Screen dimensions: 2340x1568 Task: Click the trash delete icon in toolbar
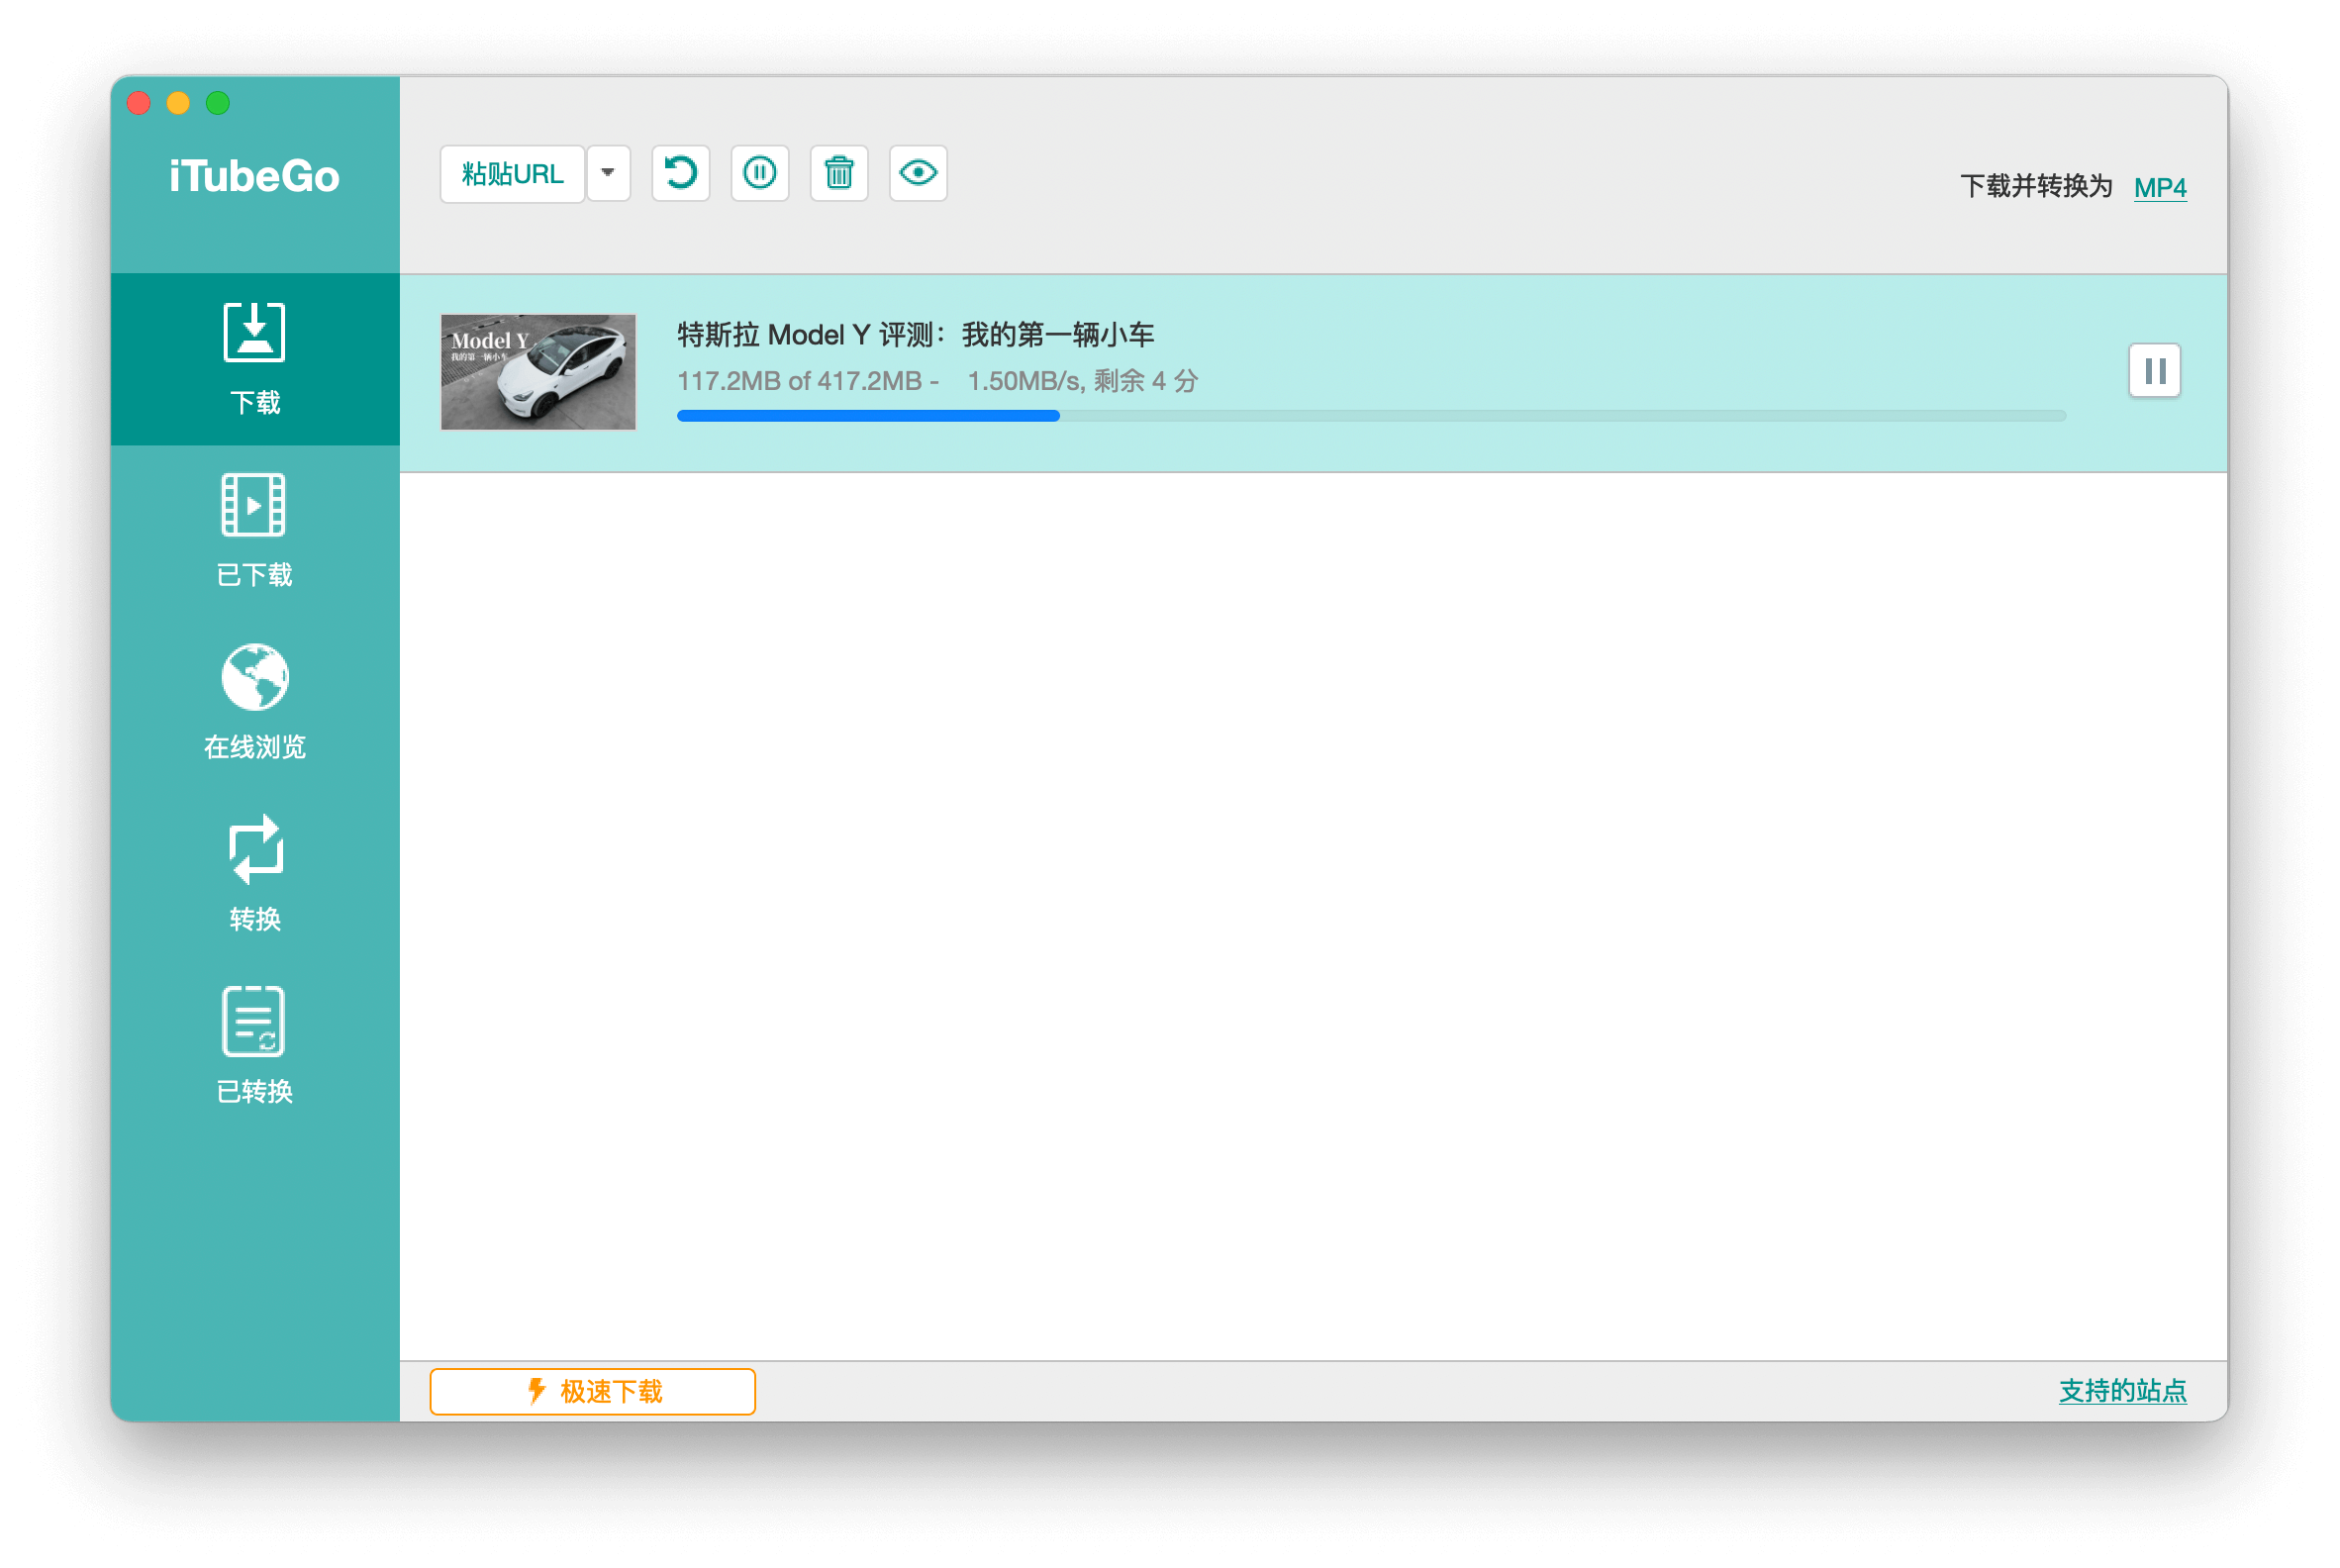tap(839, 173)
